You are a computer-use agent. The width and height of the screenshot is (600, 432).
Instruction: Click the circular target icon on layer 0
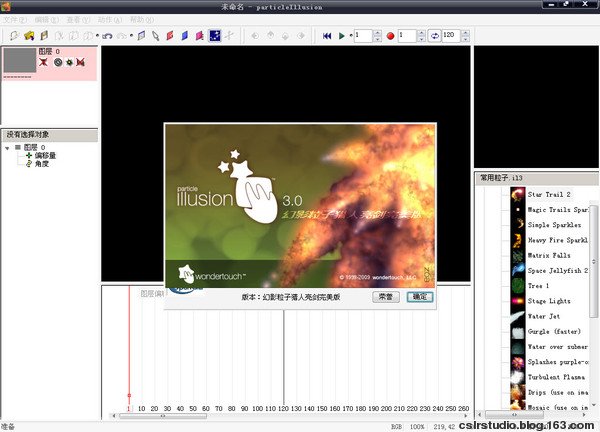pyautogui.click(x=58, y=62)
